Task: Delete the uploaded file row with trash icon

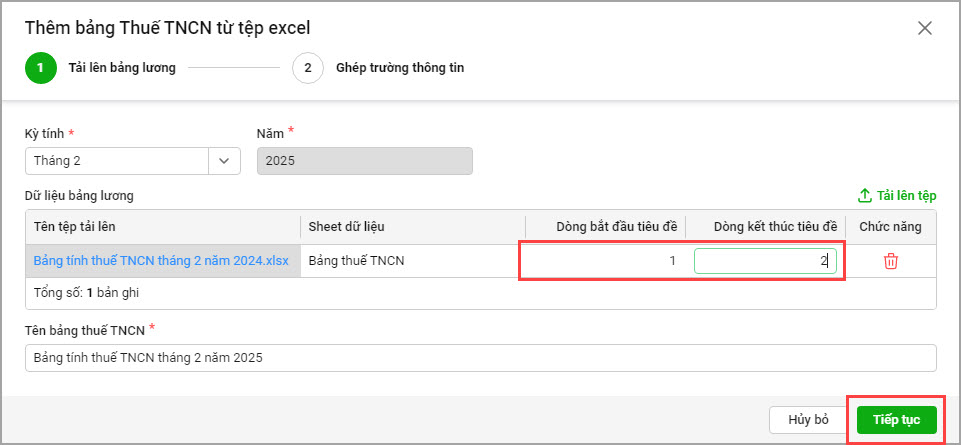Action: [890, 261]
